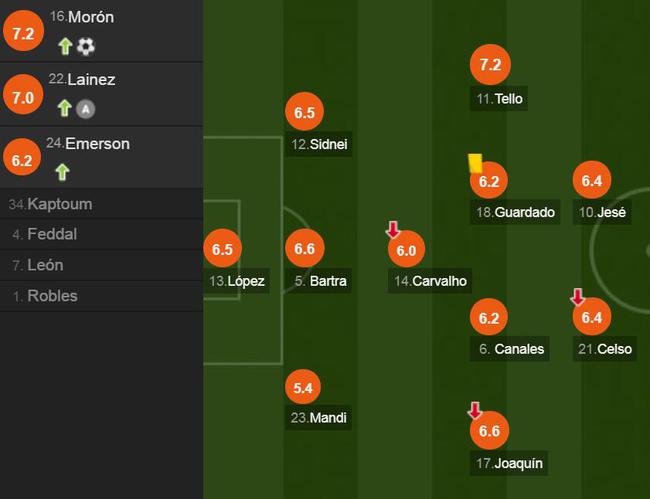
Task: Select Feddal from the bench list
Action: [x=102, y=234]
